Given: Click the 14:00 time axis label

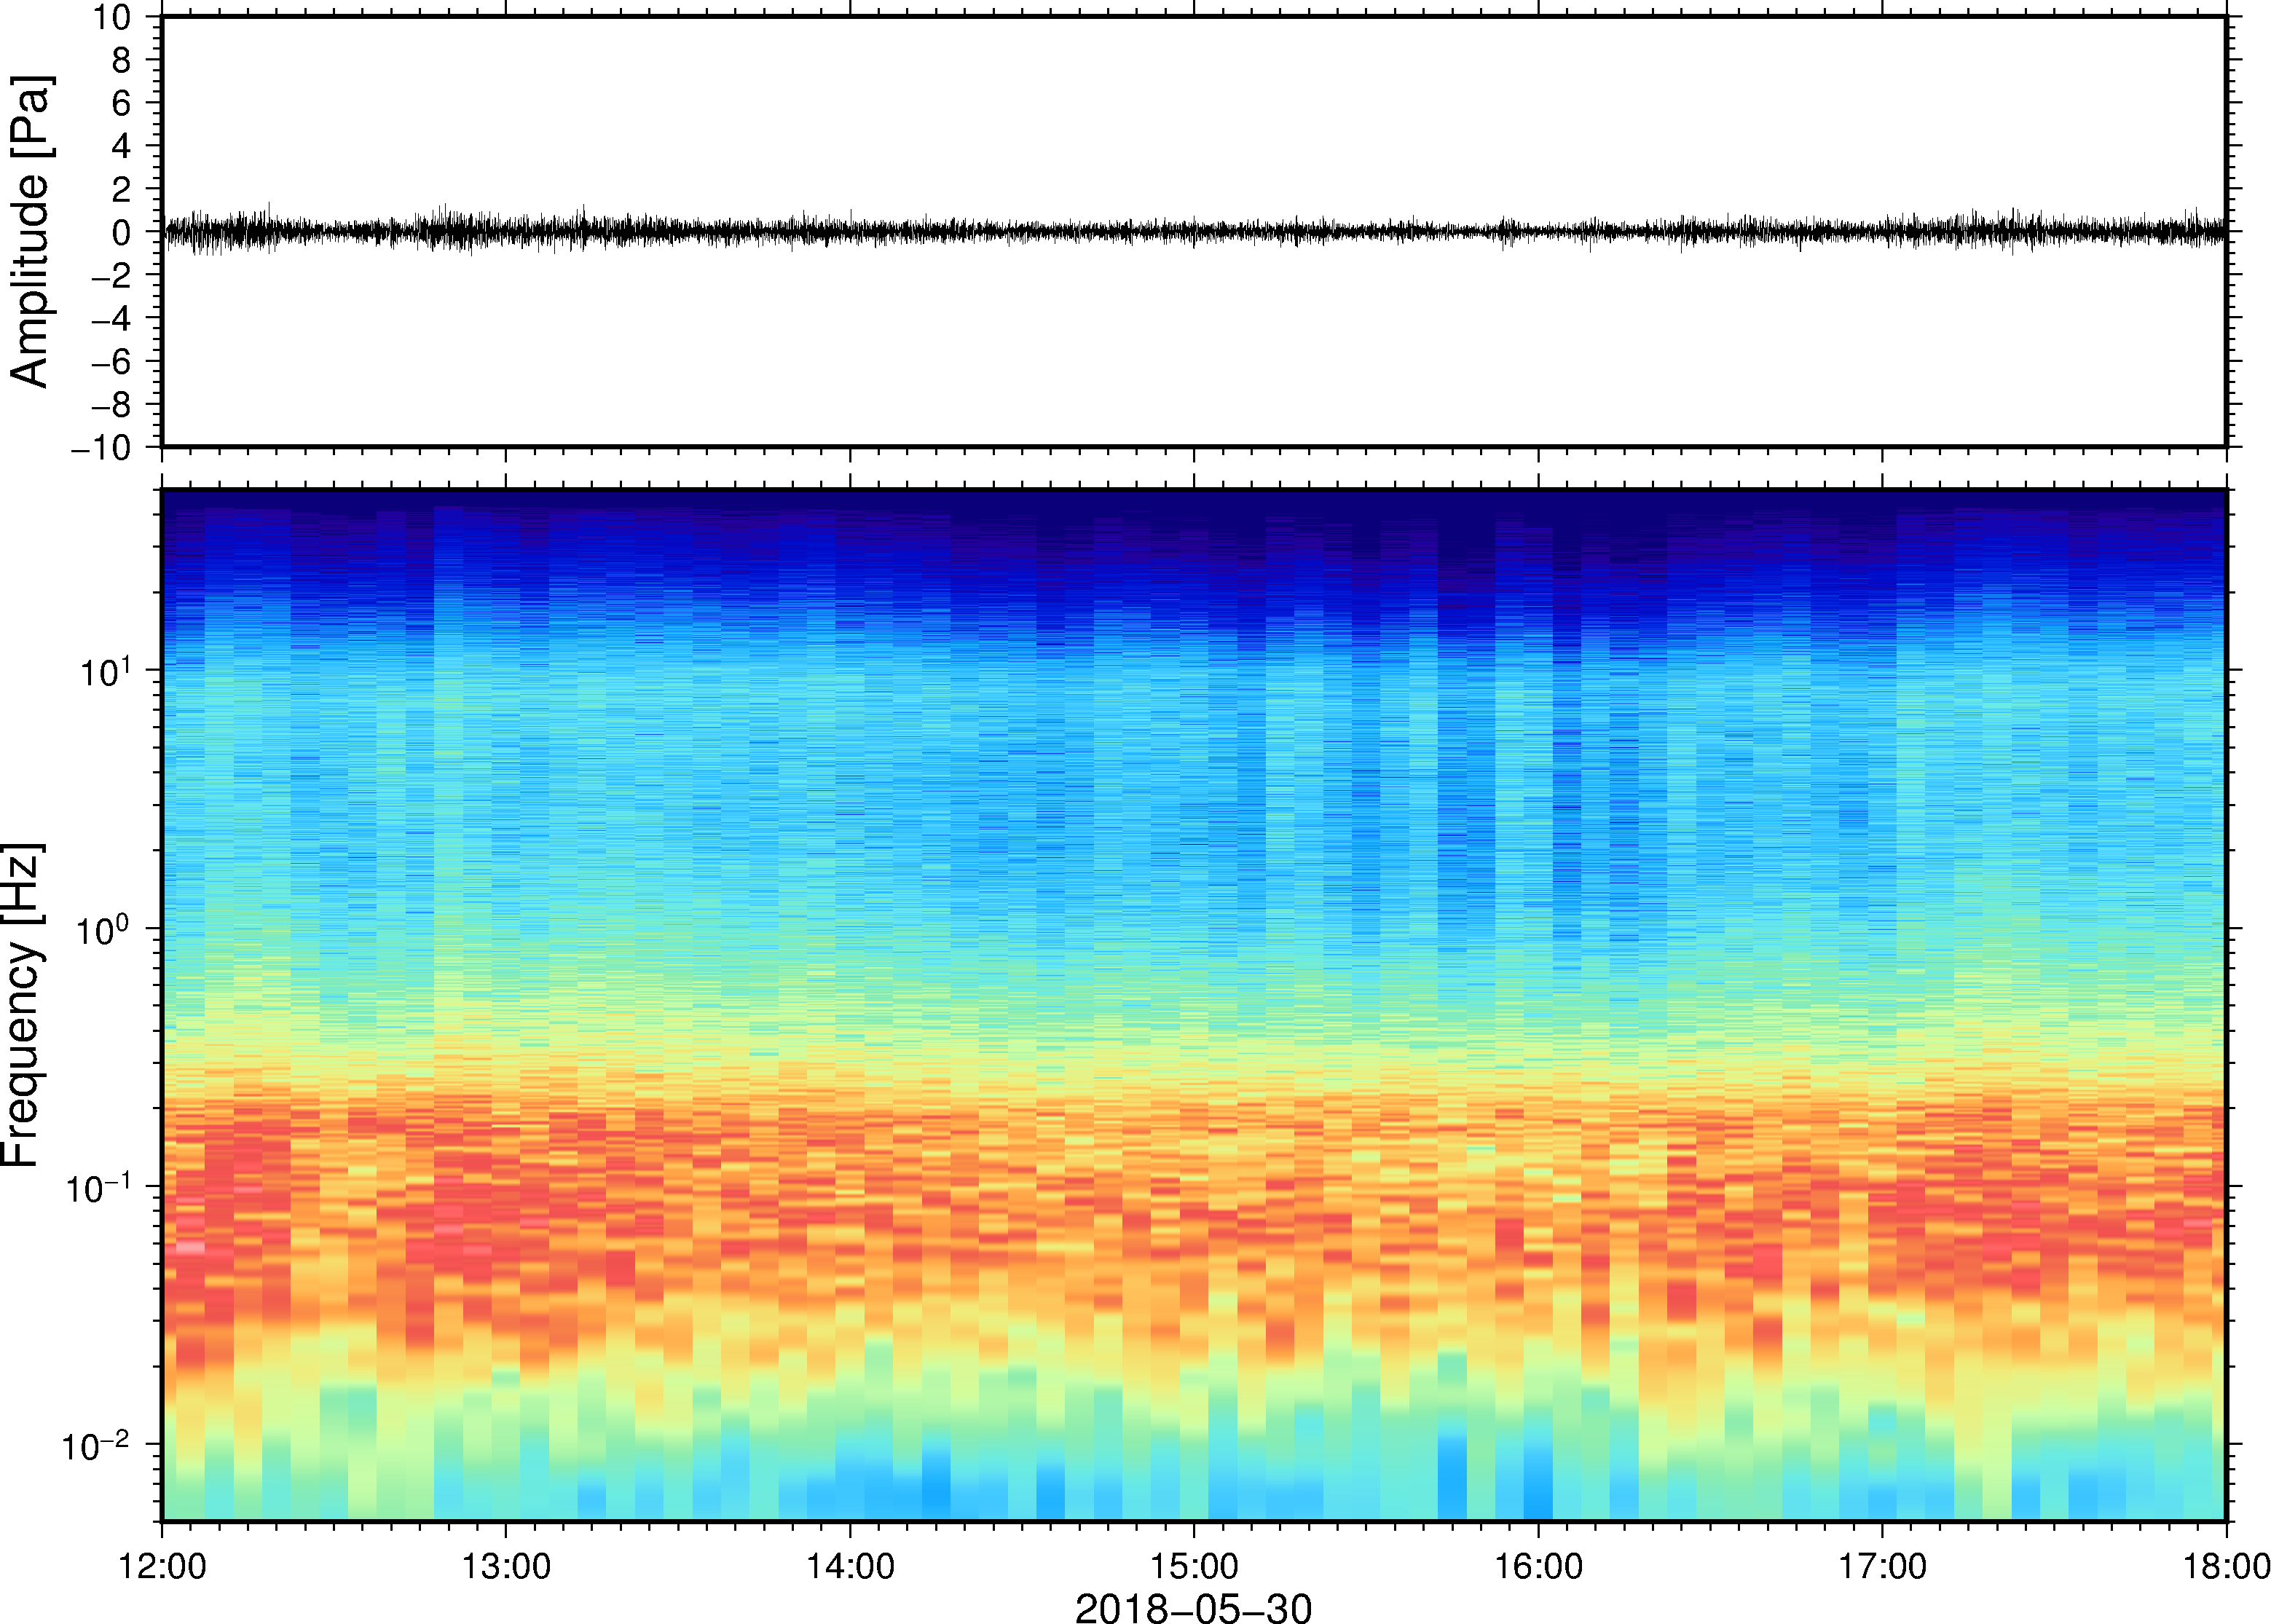Looking at the screenshot, I should (x=850, y=1566).
